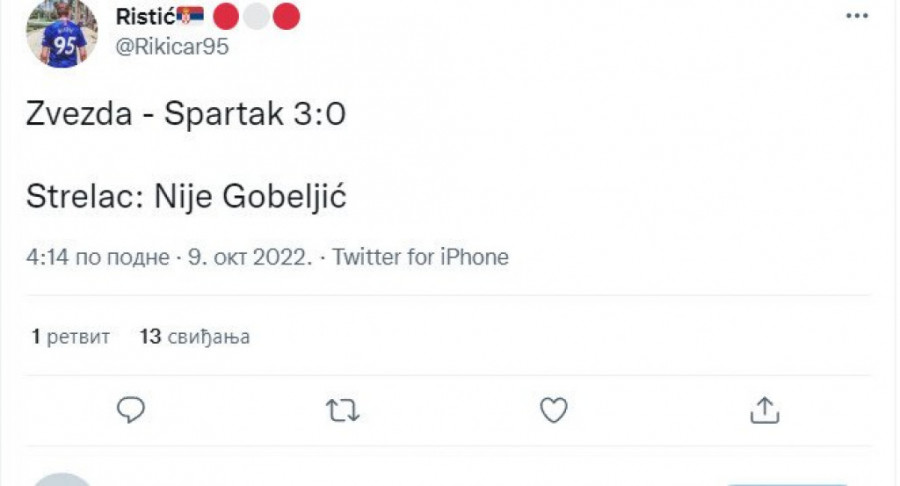This screenshot has width=900, height=486.
Task: Open the three-dot more options menu
Action: [857, 17]
